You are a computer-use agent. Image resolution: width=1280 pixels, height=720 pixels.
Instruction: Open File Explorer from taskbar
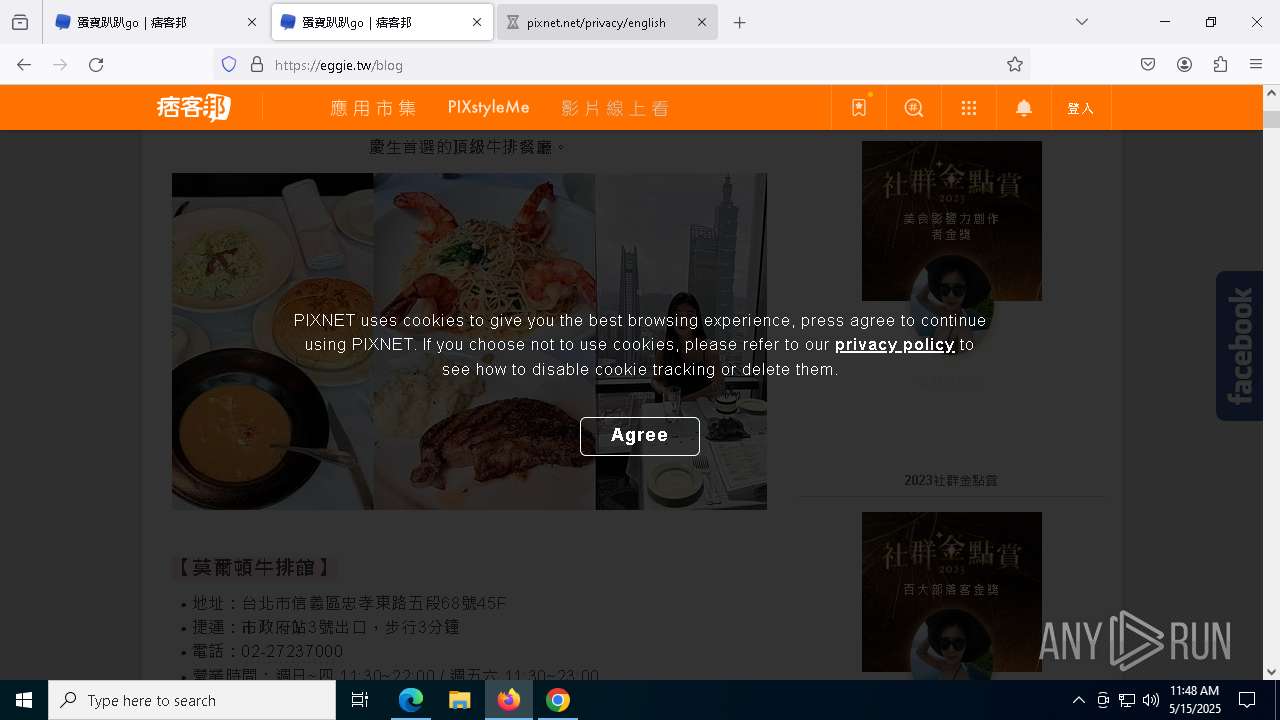459,700
